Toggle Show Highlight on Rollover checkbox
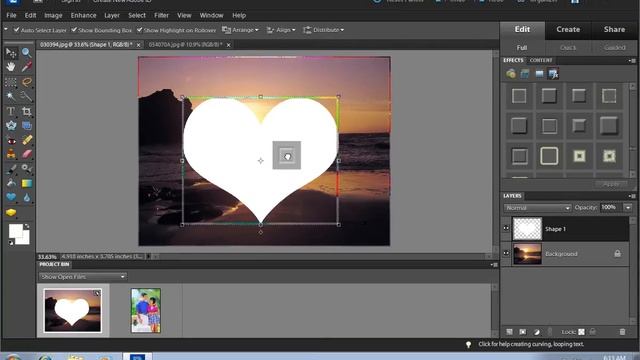This screenshot has width=640, height=360. pyautogui.click(x=139, y=30)
